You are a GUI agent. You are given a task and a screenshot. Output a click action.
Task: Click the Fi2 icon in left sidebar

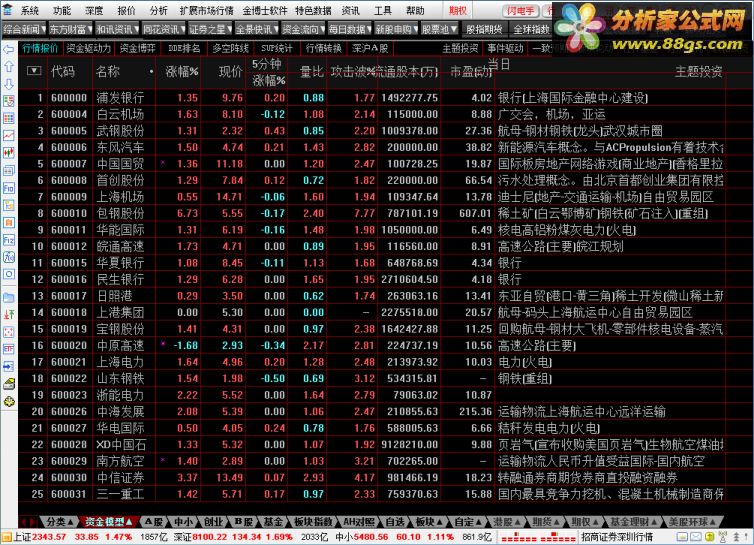click(9, 240)
